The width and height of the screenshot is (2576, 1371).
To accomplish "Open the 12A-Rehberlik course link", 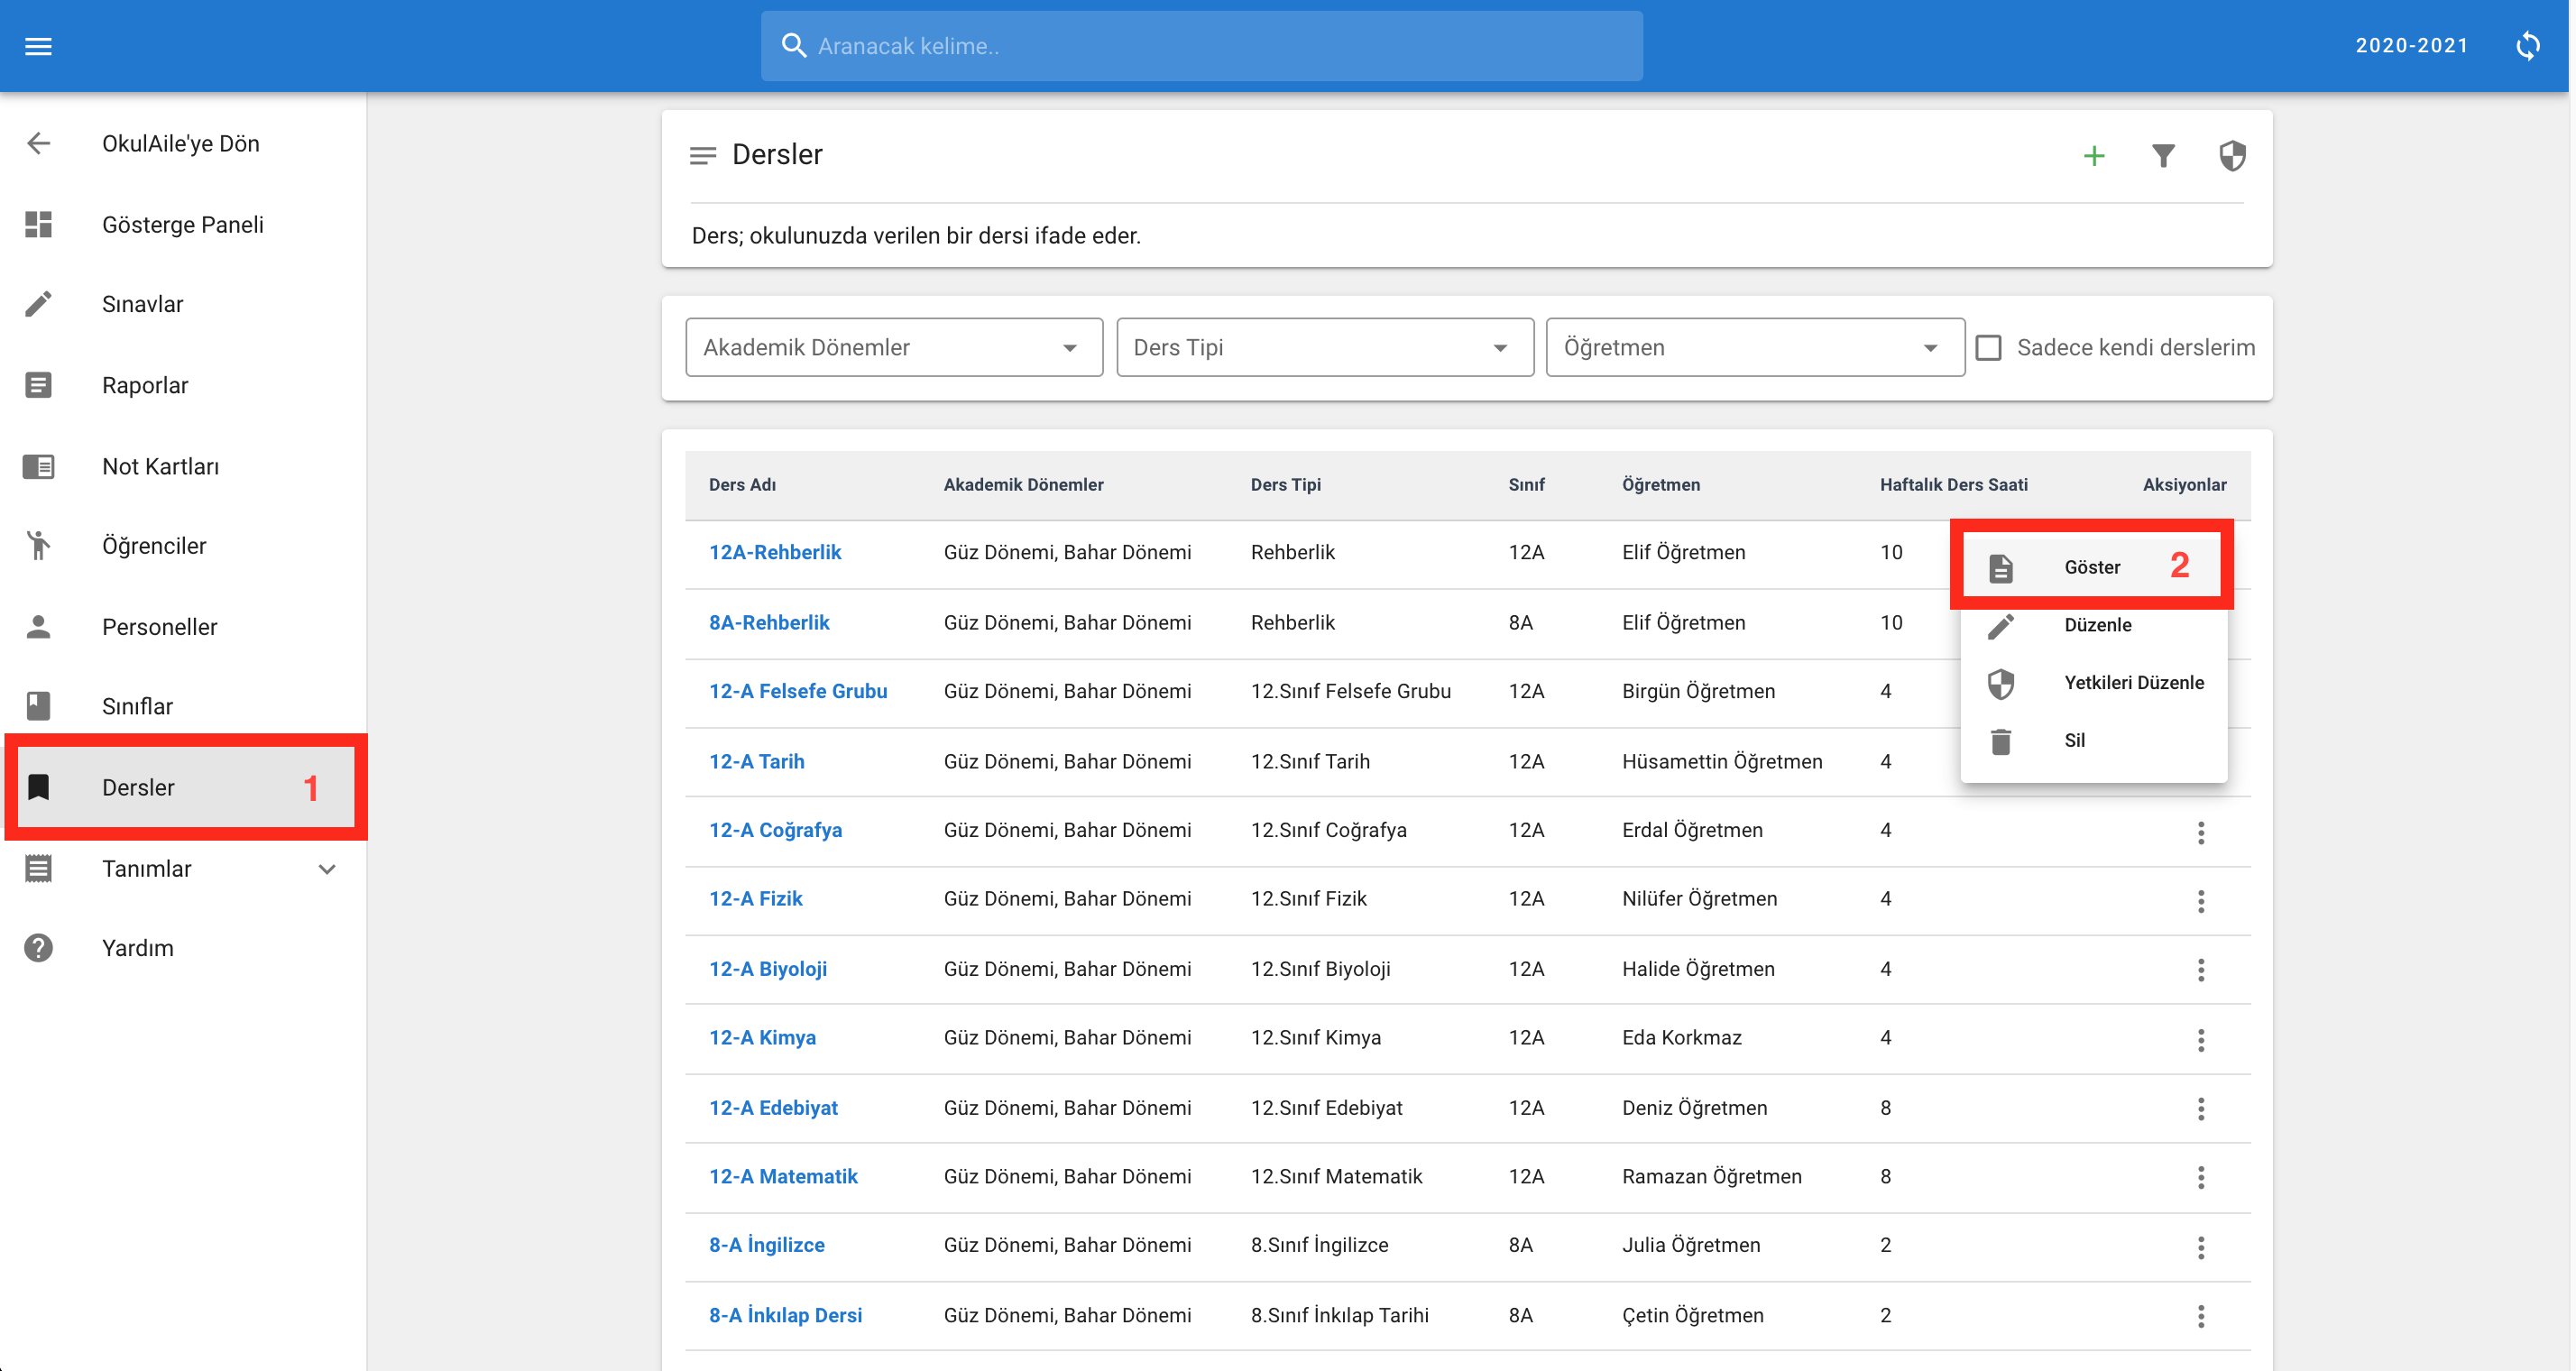I will [775, 552].
